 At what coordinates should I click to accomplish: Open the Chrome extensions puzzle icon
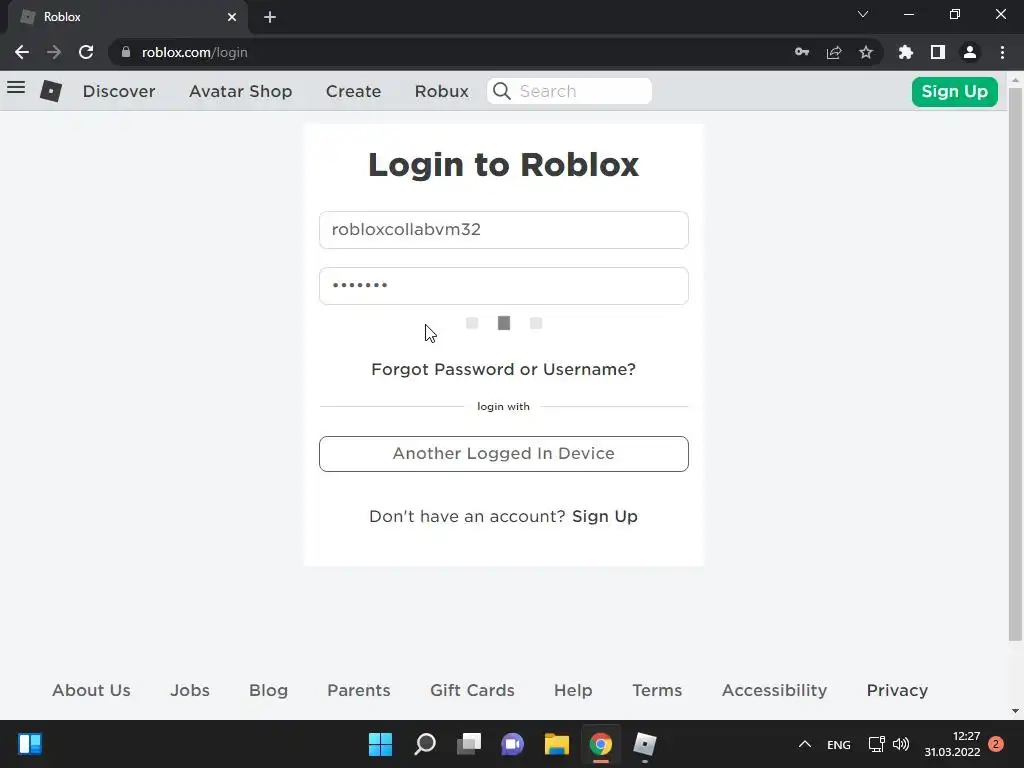tap(906, 52)
